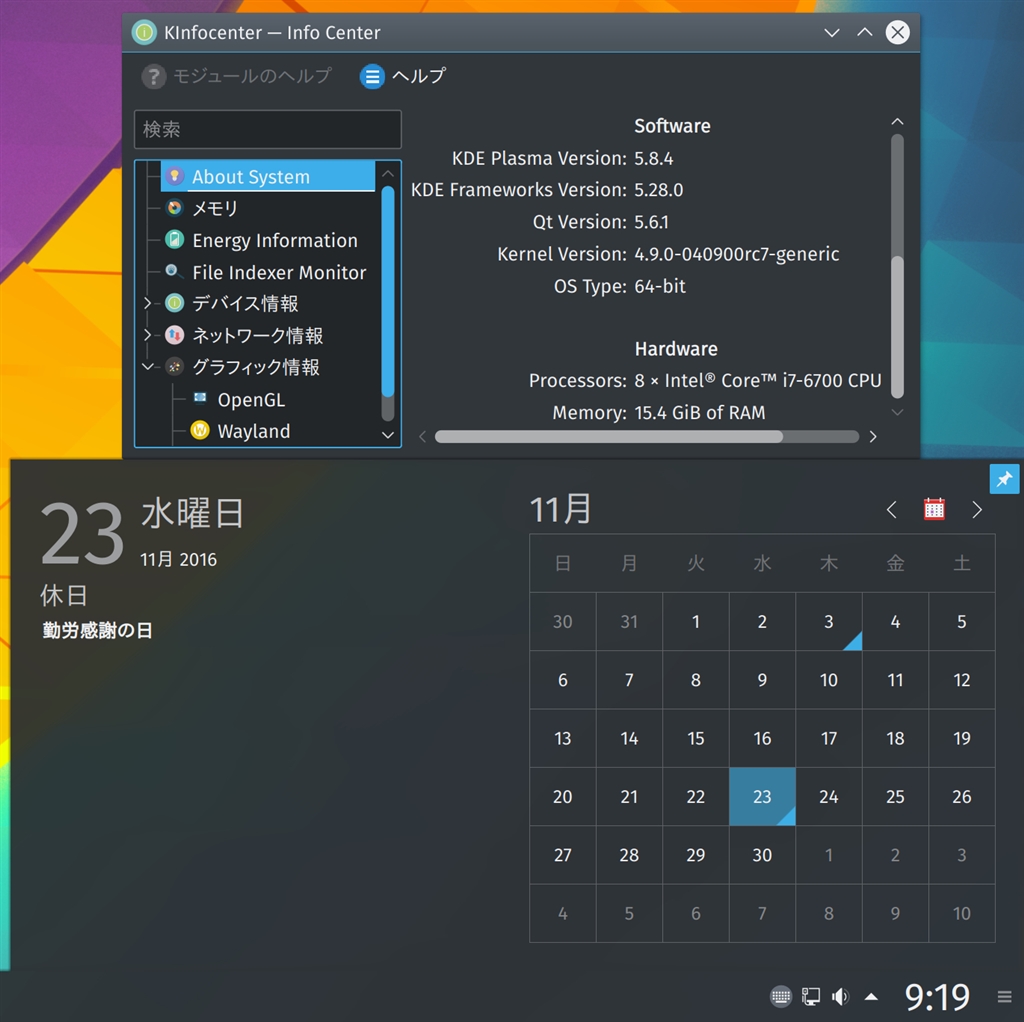Select Wayland in the module tree

(253, 432)
